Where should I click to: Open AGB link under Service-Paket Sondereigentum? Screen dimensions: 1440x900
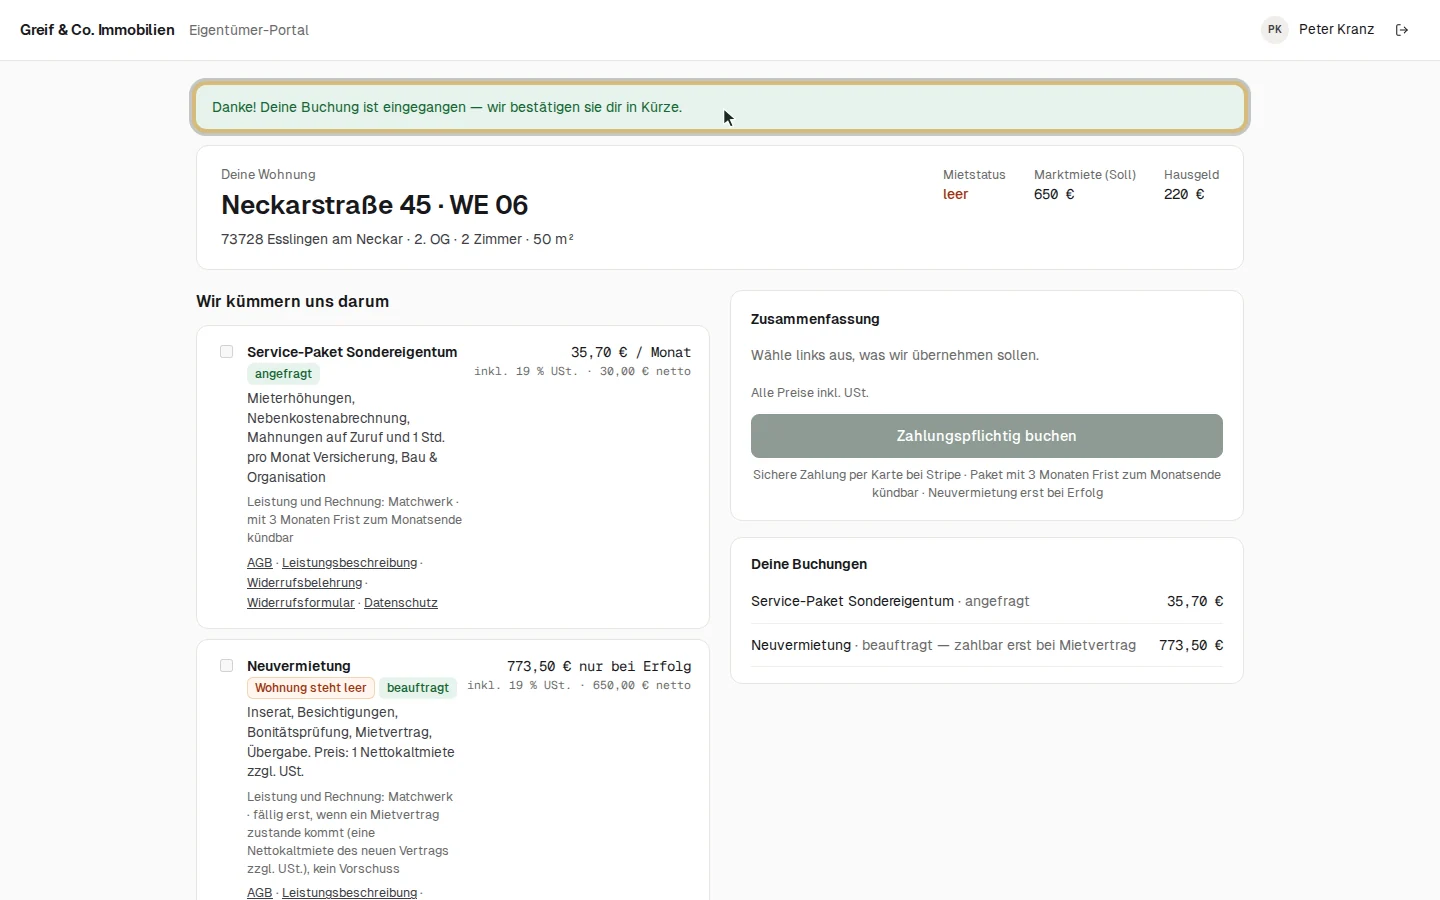260,563
